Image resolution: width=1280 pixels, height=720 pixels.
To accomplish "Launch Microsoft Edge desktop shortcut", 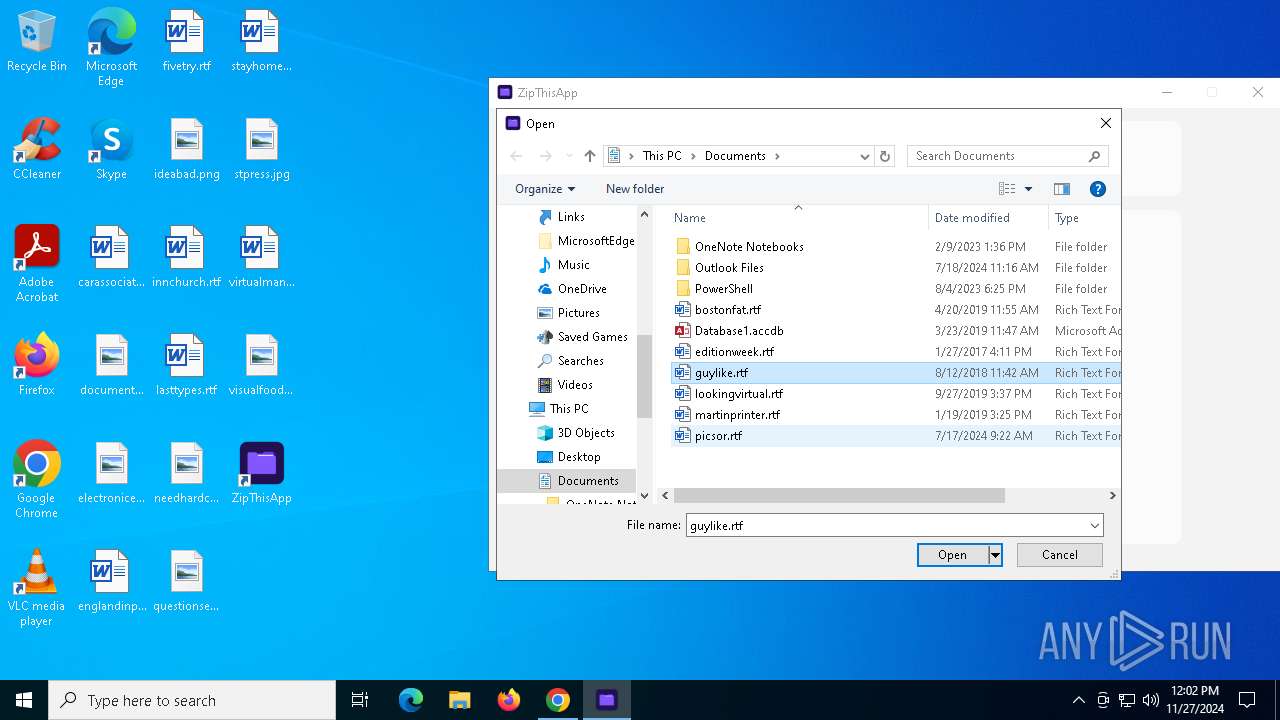I will pyautogui.click(x=111, y=47).
